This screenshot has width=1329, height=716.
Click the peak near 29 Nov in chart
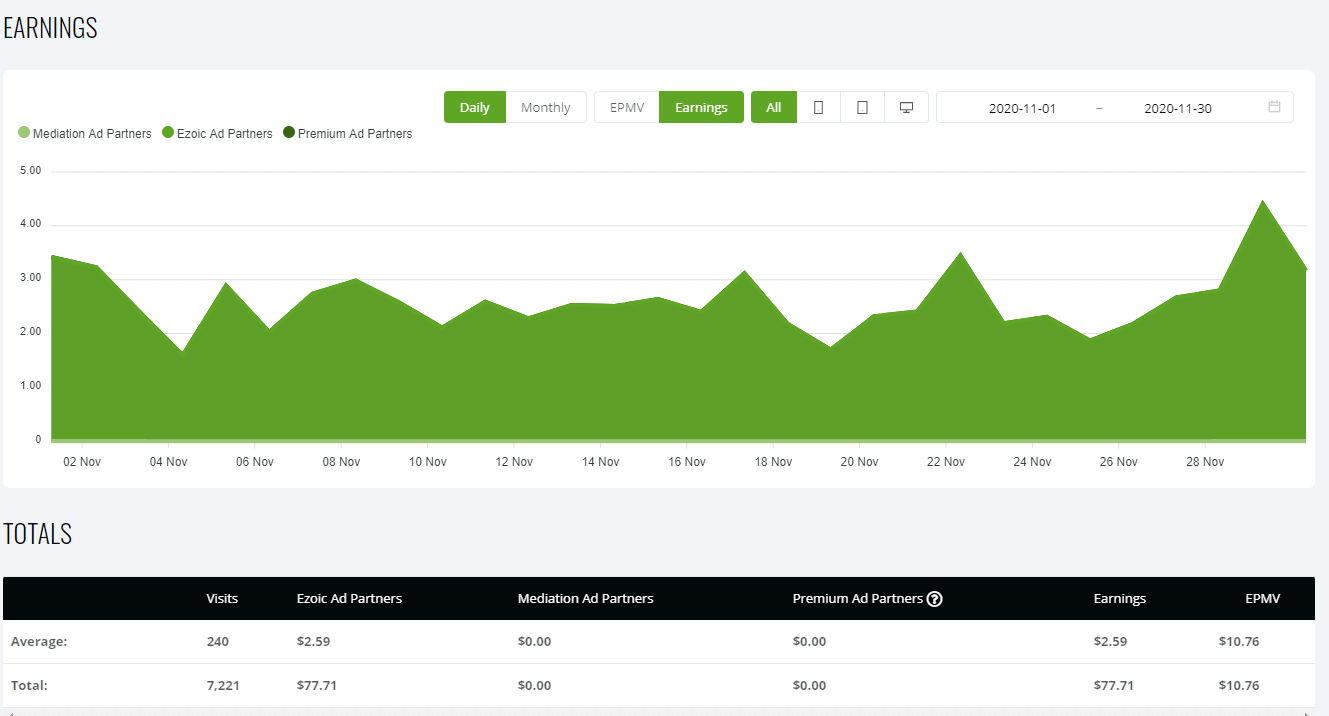(1263, 201)
